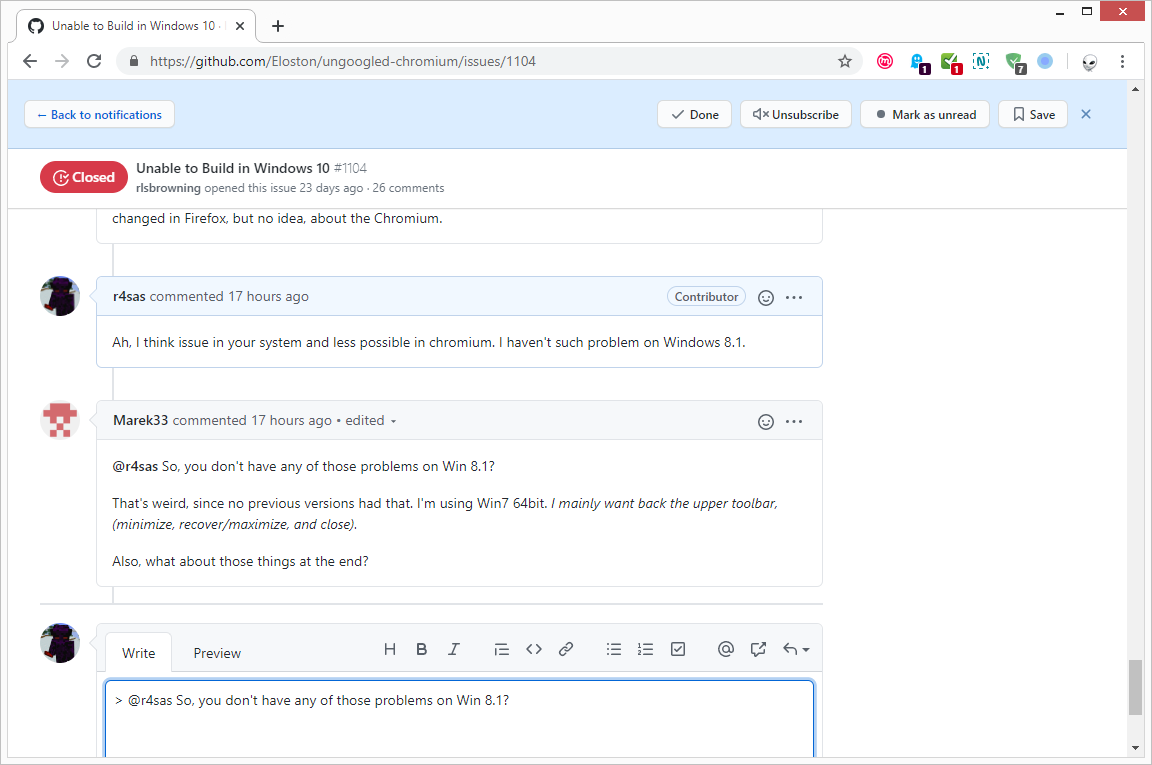The image size is (1152, 765).
Task: Click the 17 hours ago timestamp on r4sas comment
Action: (x=268, y=296)
